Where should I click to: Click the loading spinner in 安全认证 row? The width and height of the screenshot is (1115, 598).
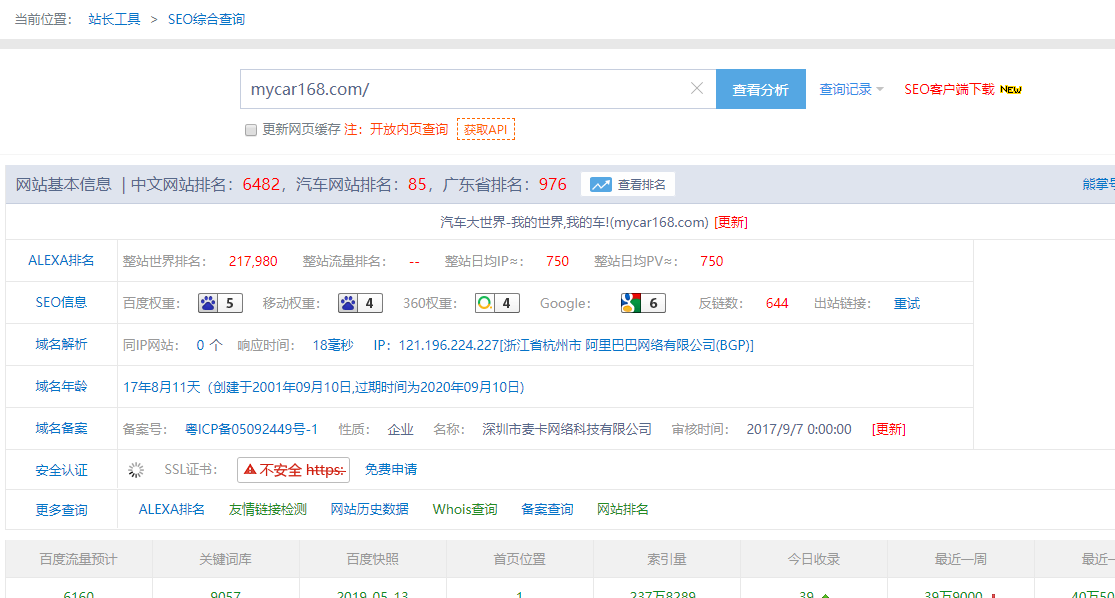click(136, 470)
